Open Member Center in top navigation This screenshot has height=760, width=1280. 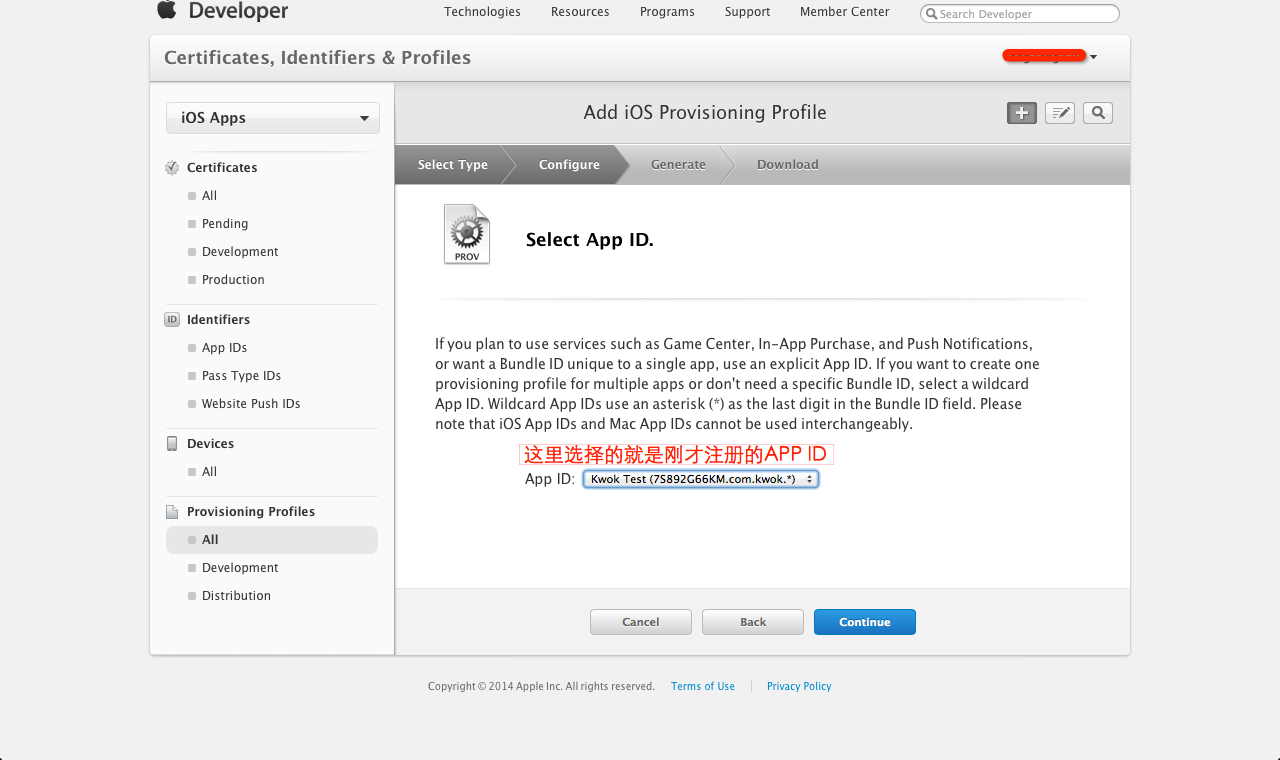coord(845,12)
